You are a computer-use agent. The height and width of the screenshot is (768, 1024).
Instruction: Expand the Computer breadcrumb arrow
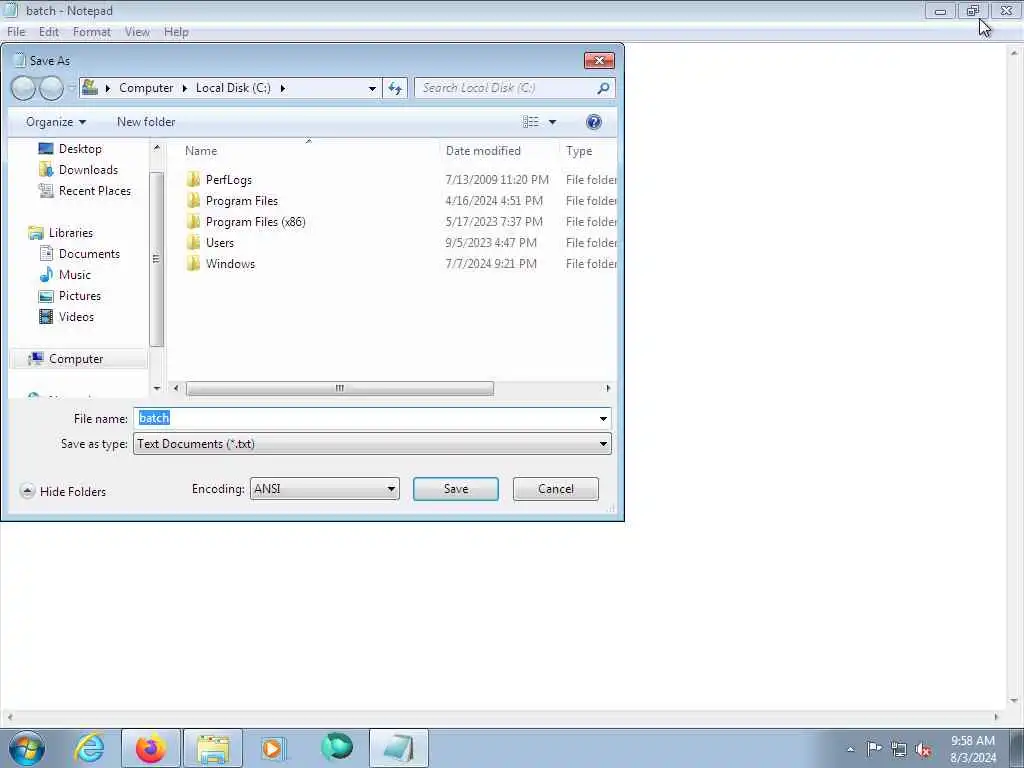(x=185, y=88)
